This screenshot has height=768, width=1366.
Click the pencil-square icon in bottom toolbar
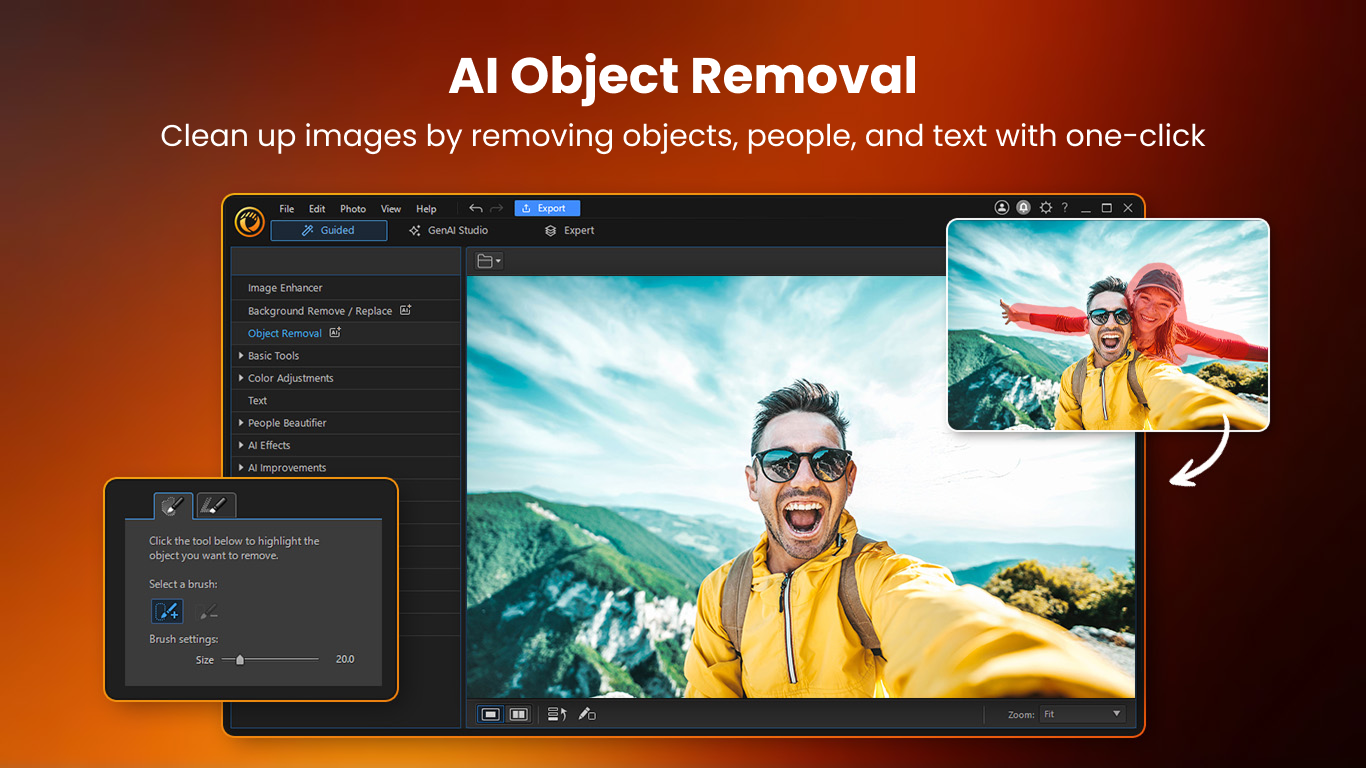coord(587,714)
